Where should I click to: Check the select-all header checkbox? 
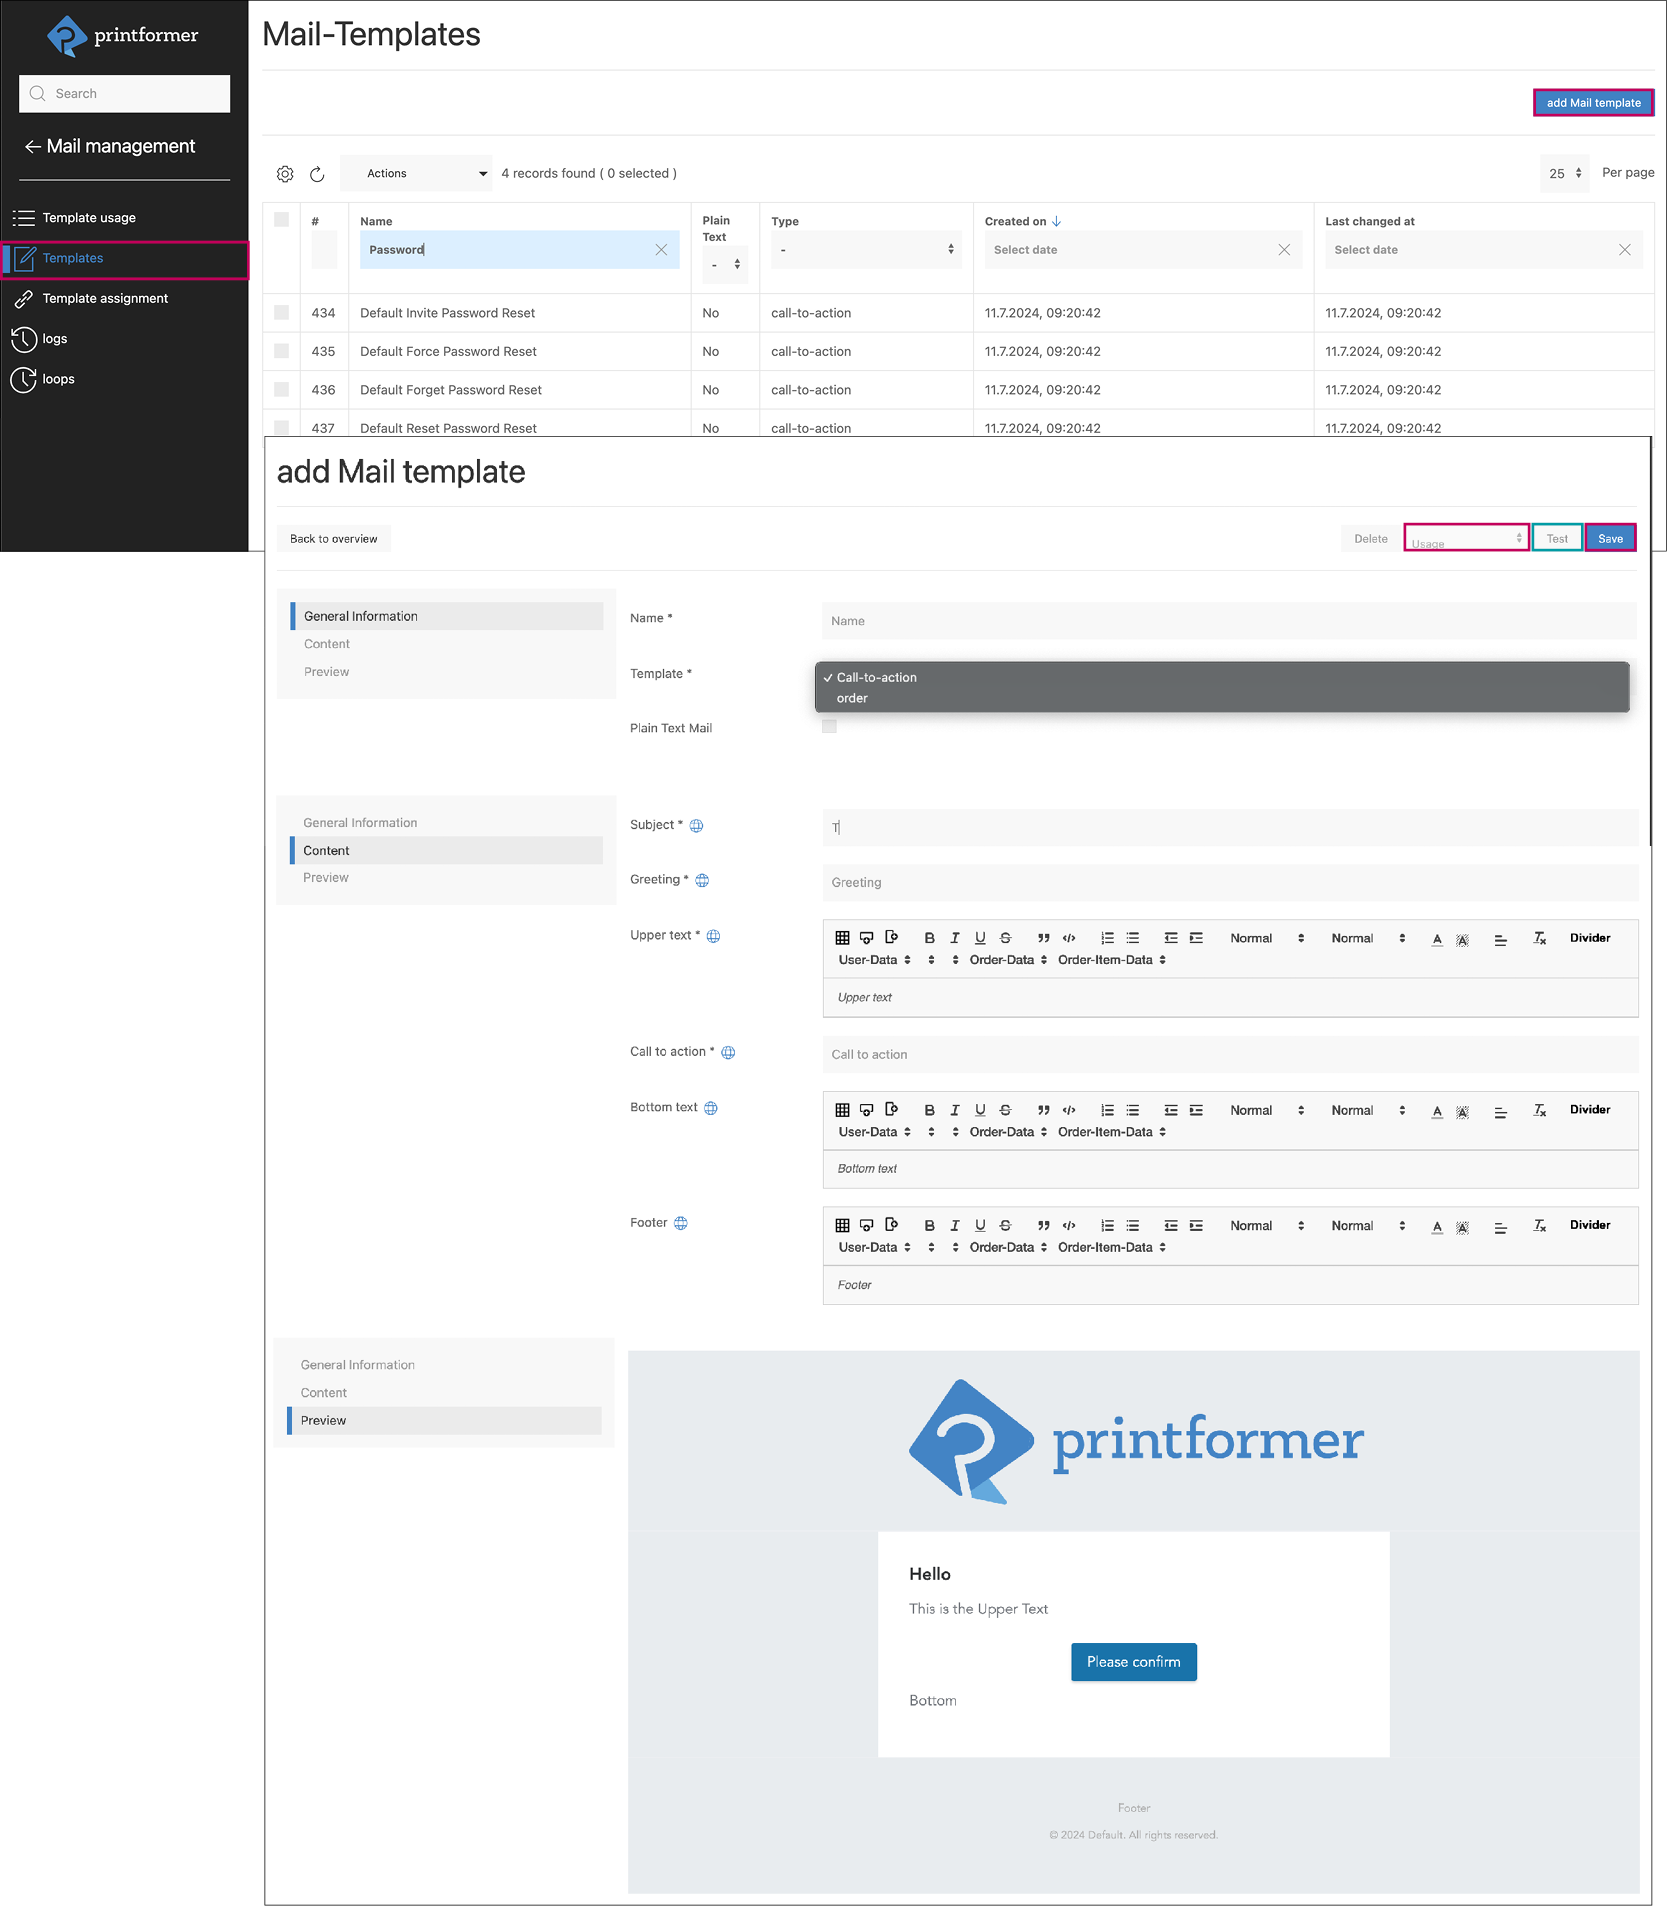(282, 220)
